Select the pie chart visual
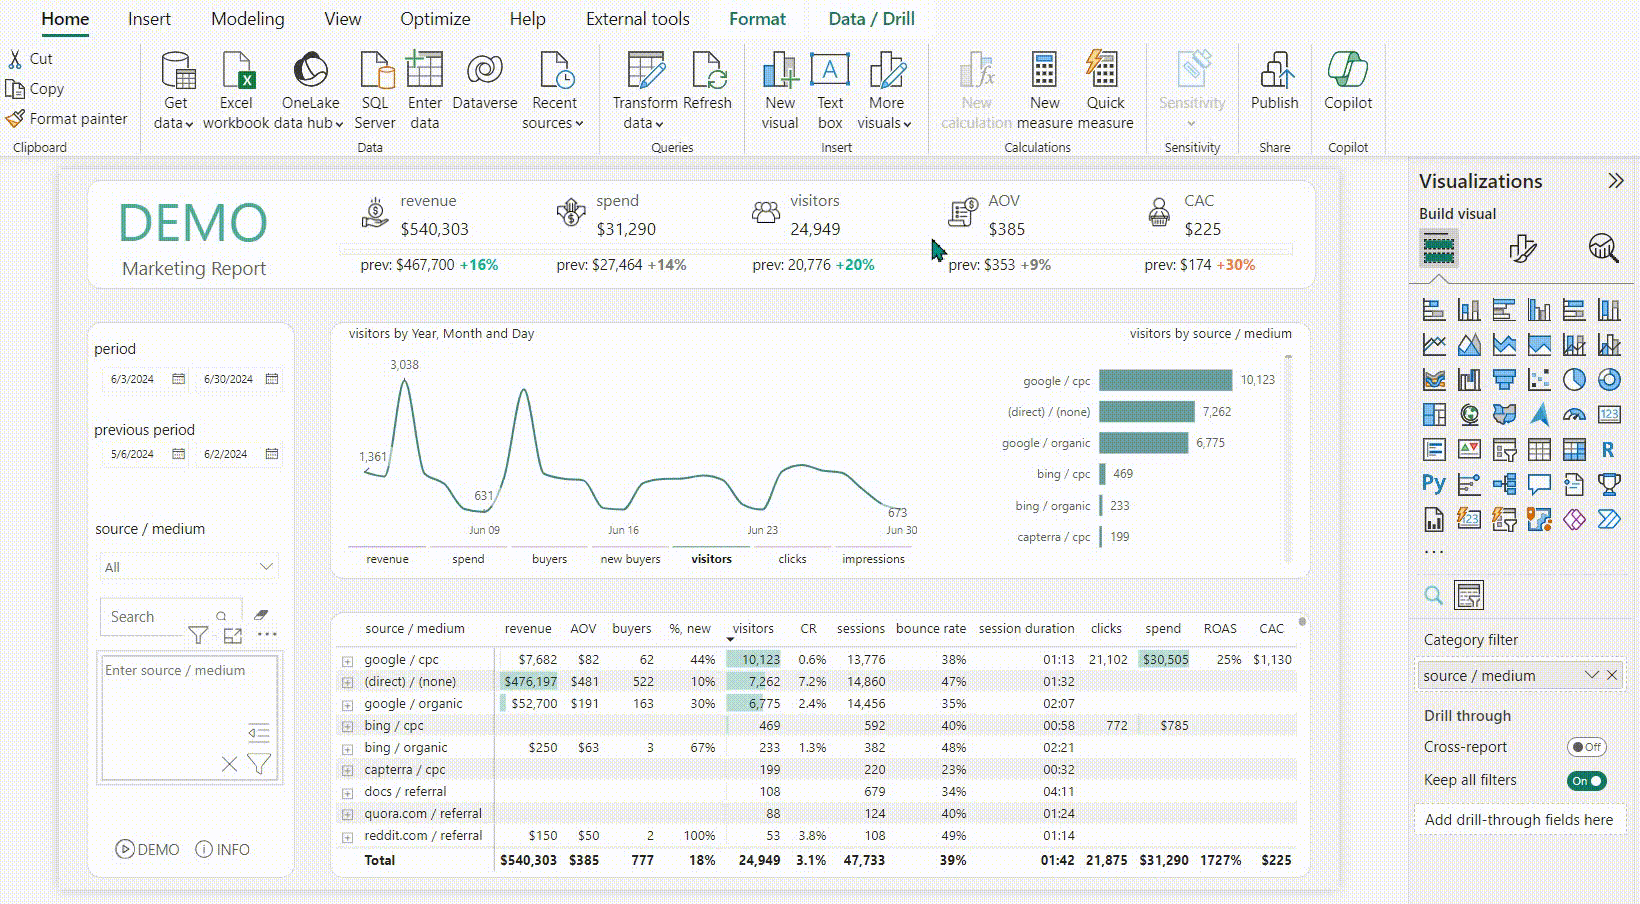Image resolution: width=1640 pixels, height=904 pixels. pyautogui.click(x=1574, y=379)
